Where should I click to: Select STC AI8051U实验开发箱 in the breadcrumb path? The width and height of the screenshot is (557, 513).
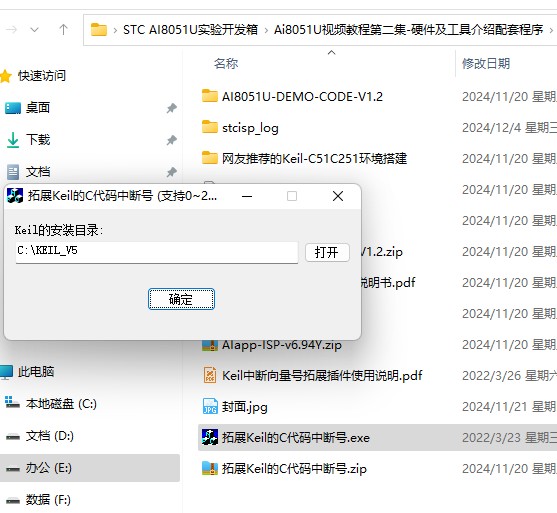(x=190, y=29)
